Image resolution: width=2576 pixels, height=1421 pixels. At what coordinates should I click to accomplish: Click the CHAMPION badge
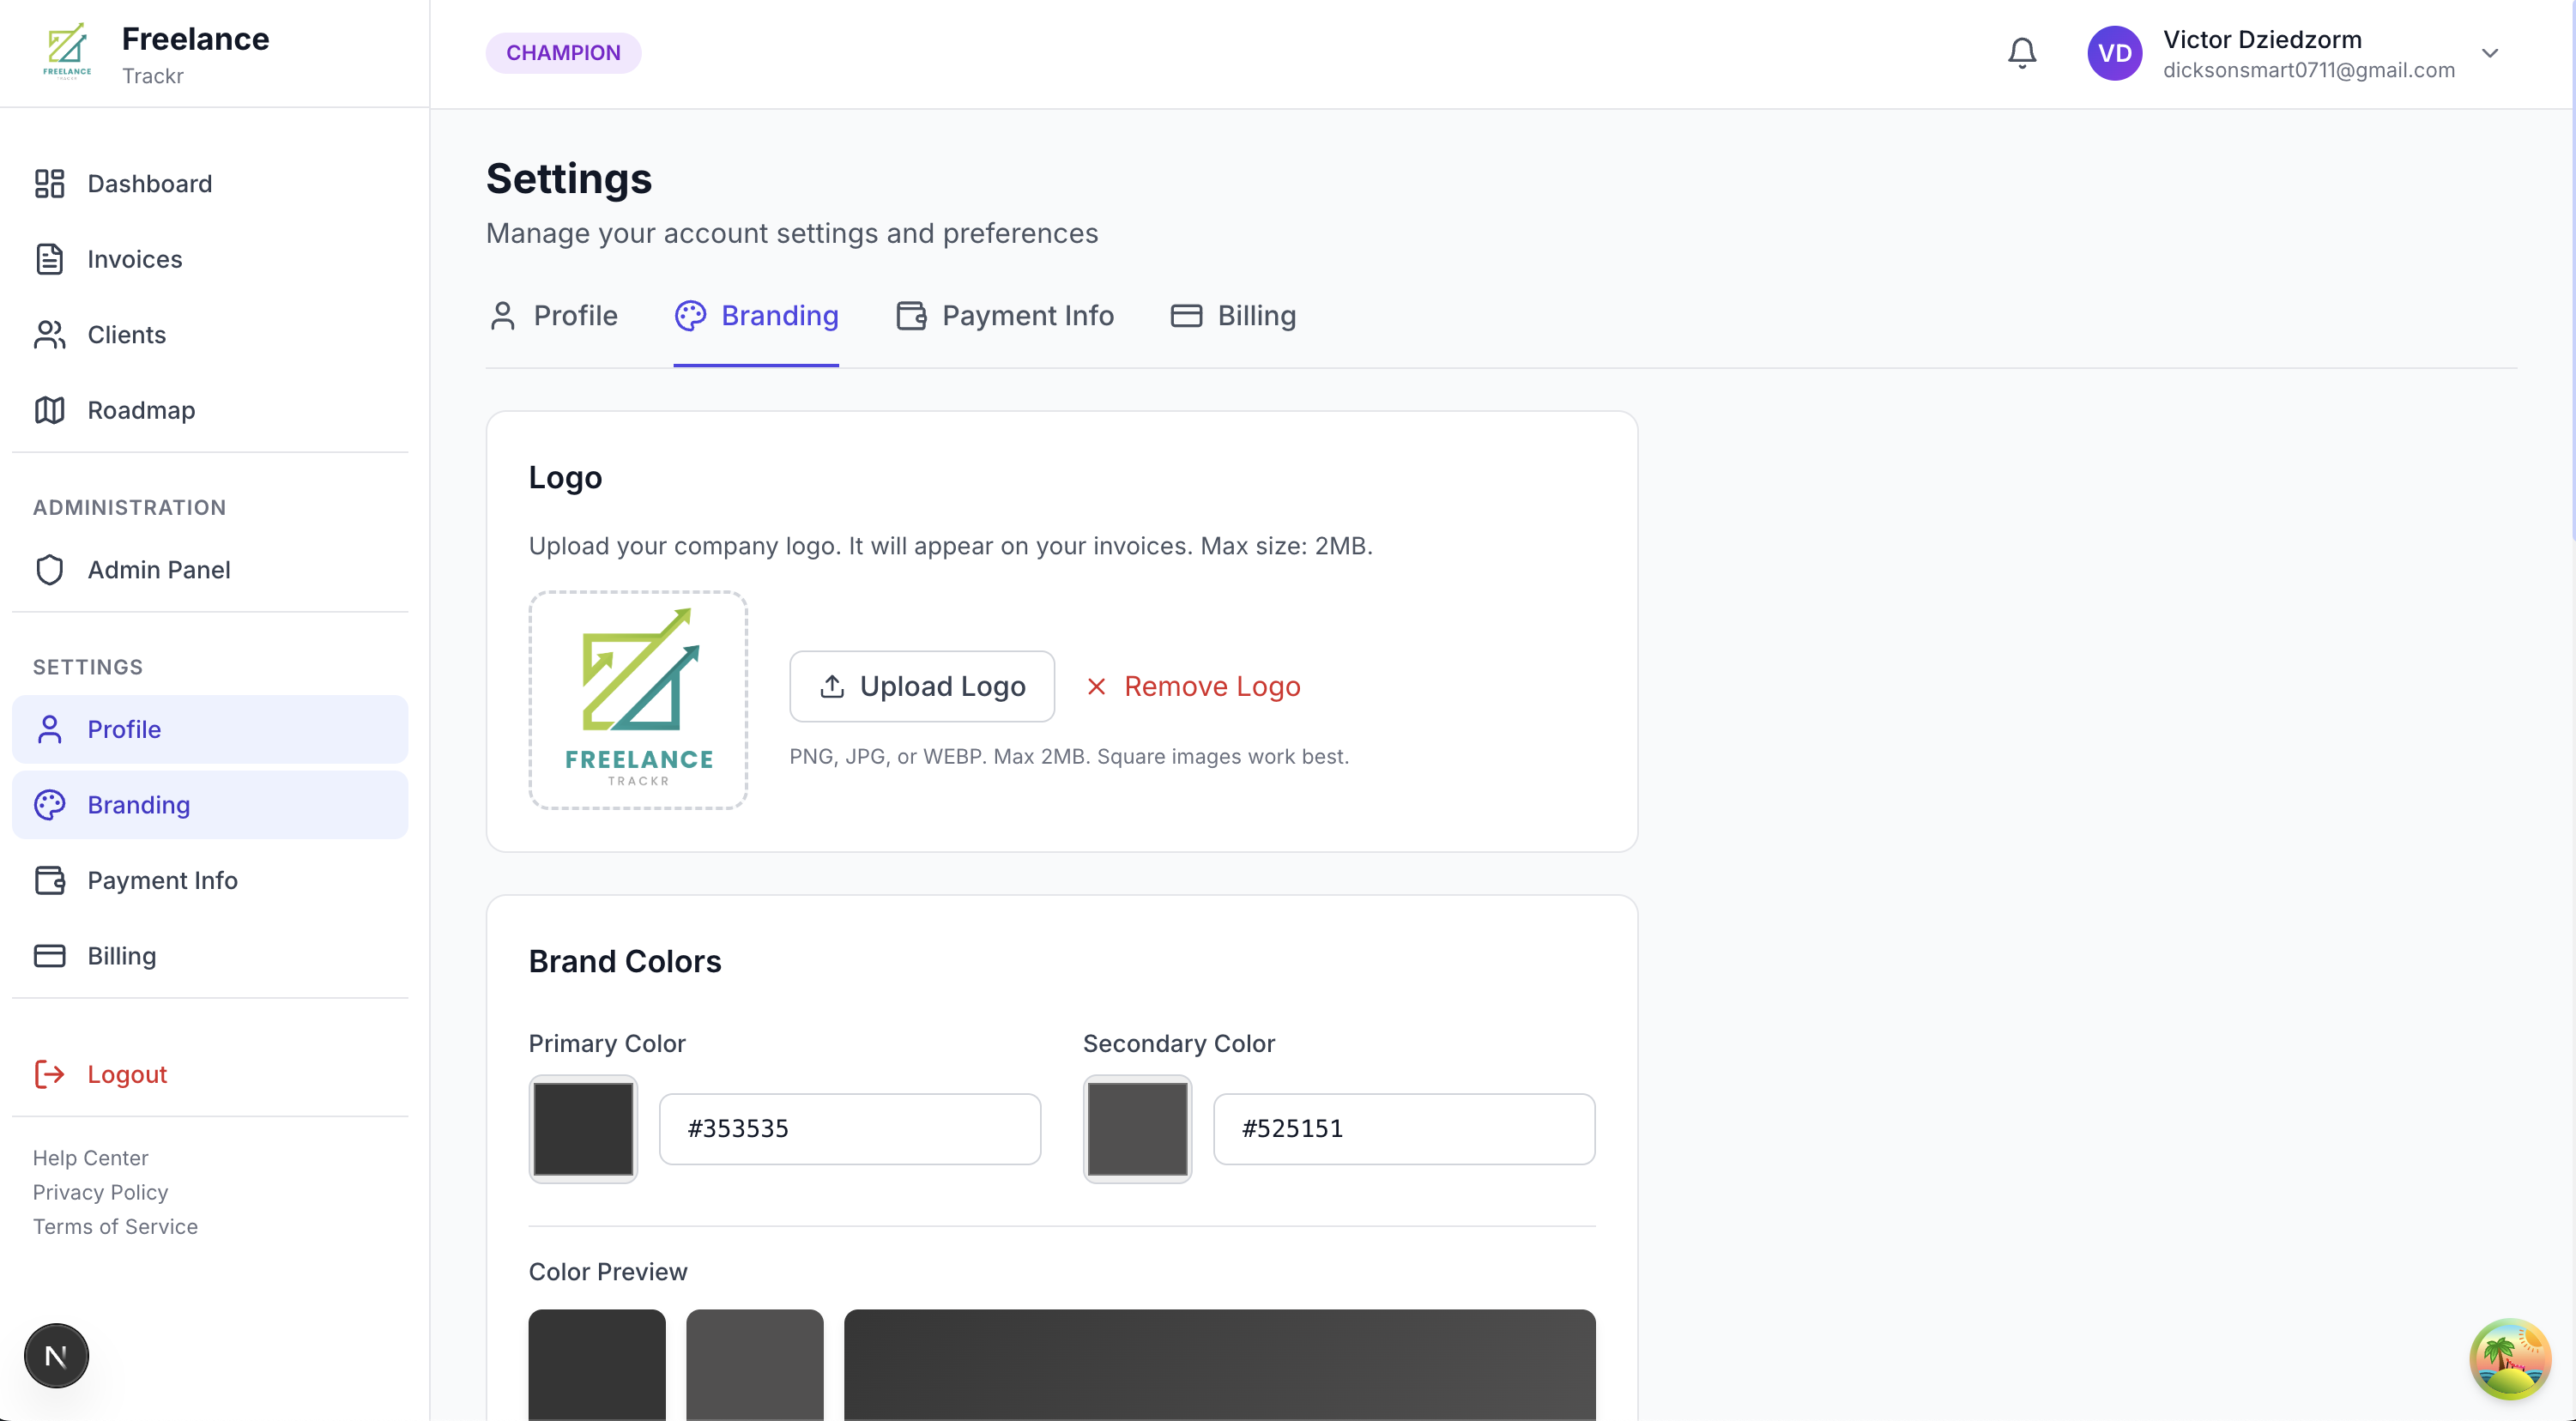[563, 52]
